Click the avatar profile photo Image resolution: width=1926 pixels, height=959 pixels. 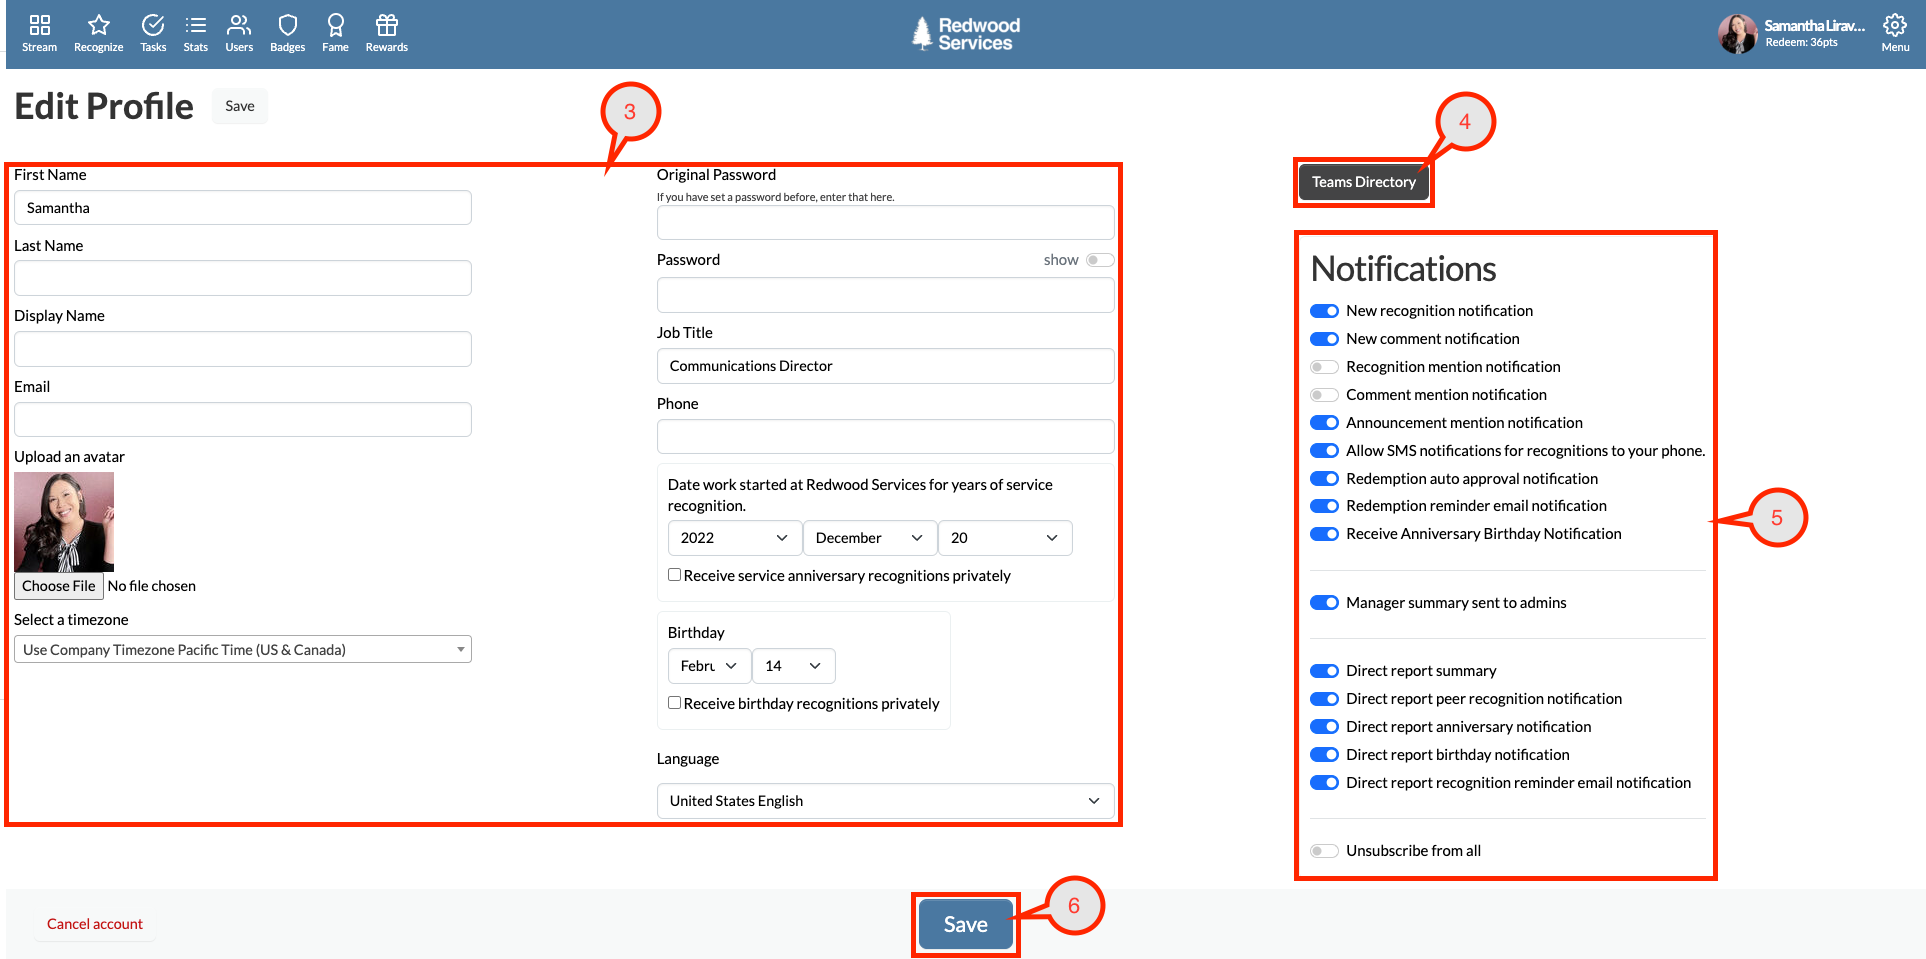click(x=63, y=521)
